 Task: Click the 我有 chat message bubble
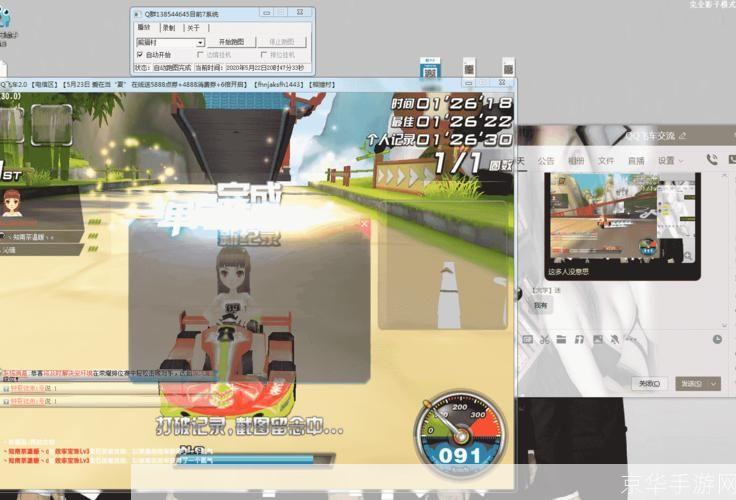pos(540,305)
